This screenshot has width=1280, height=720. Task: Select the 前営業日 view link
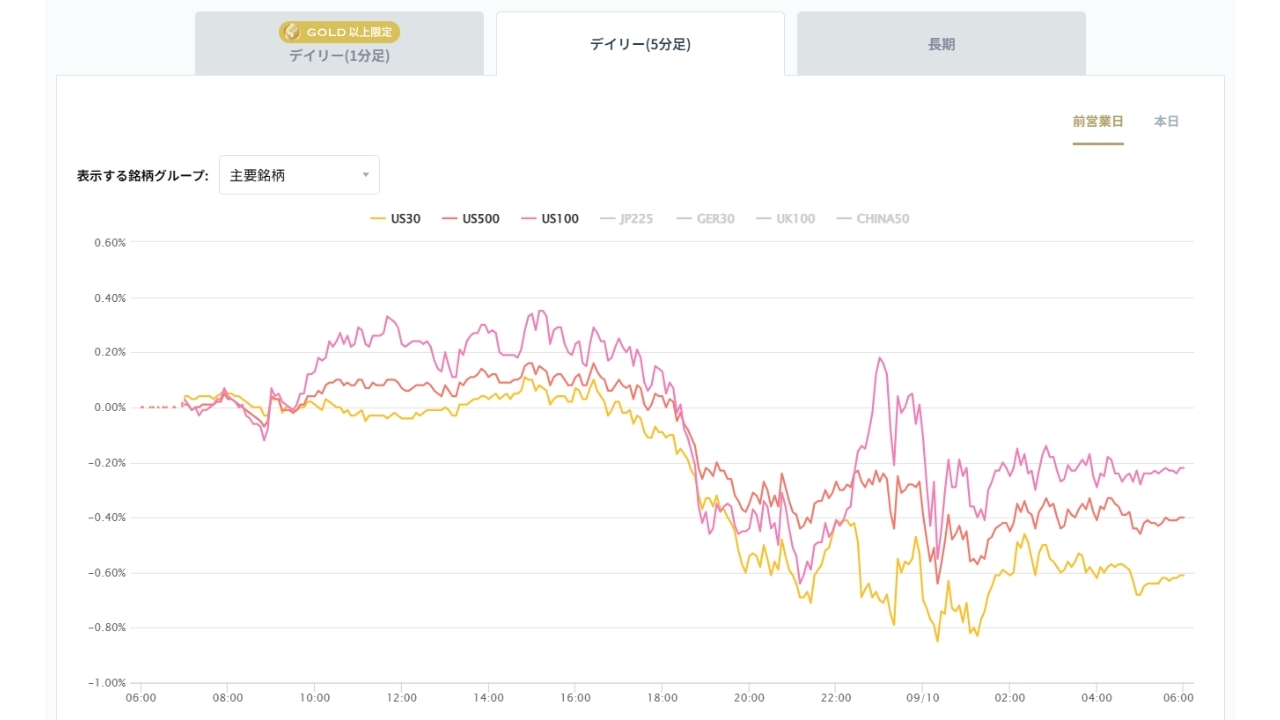point(1098,121)
